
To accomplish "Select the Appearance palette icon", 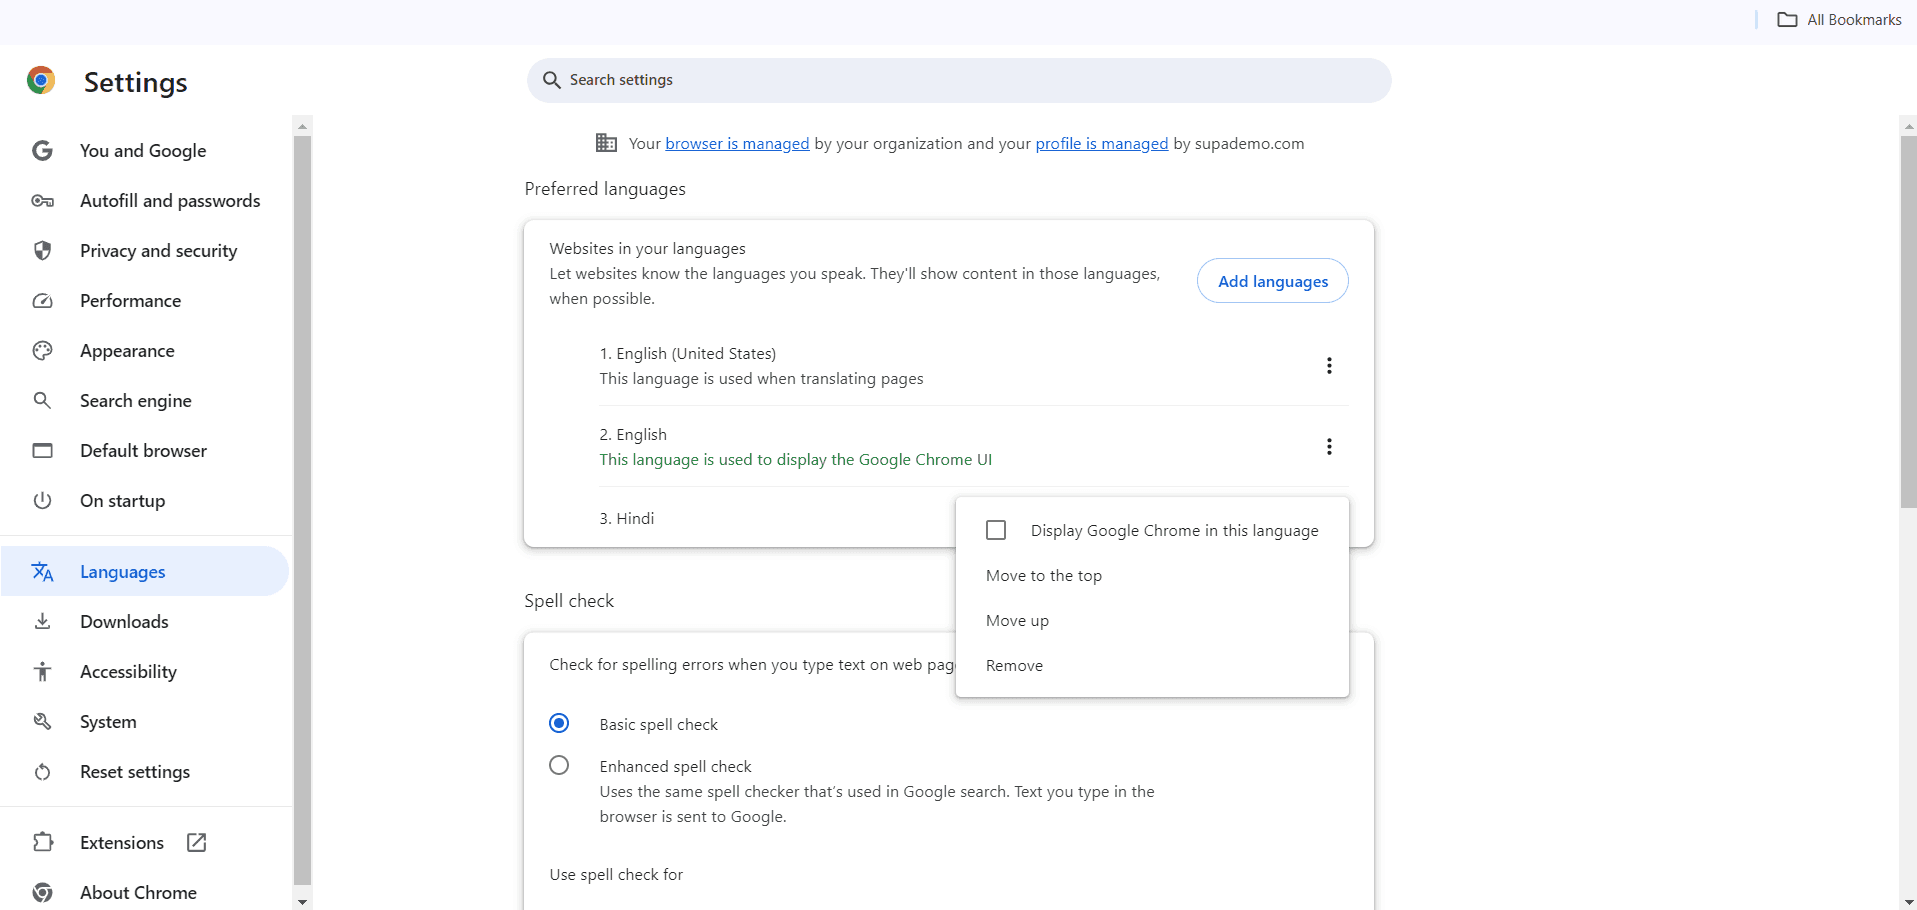I will [42, 350].
